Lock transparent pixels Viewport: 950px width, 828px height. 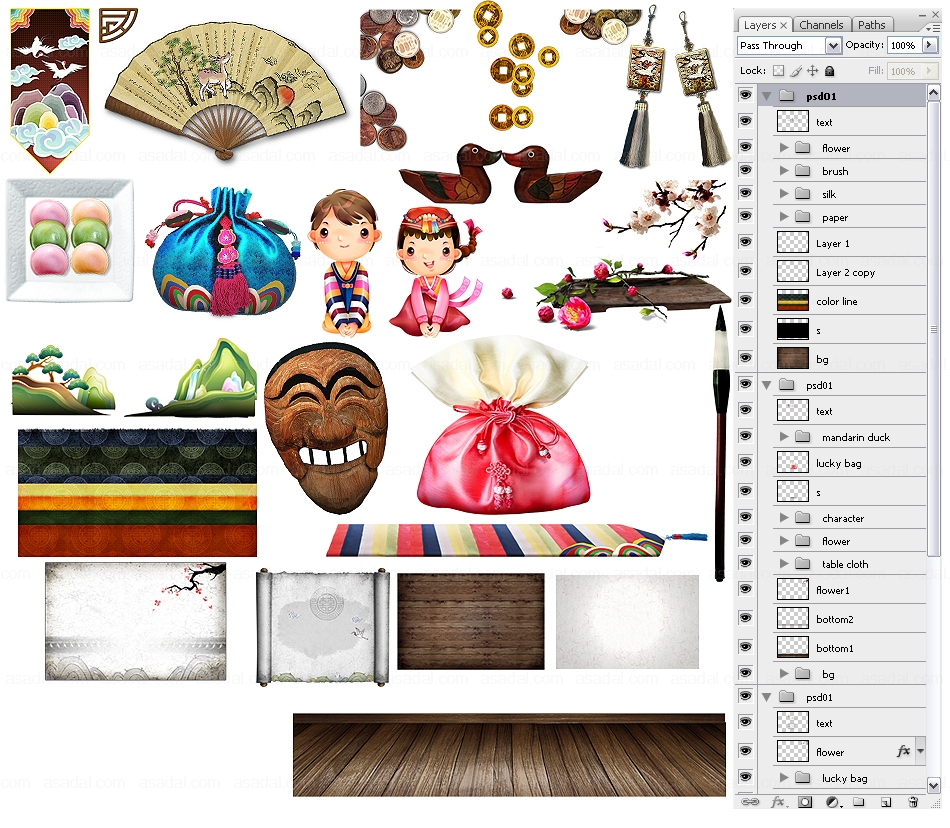coord(778,71)
